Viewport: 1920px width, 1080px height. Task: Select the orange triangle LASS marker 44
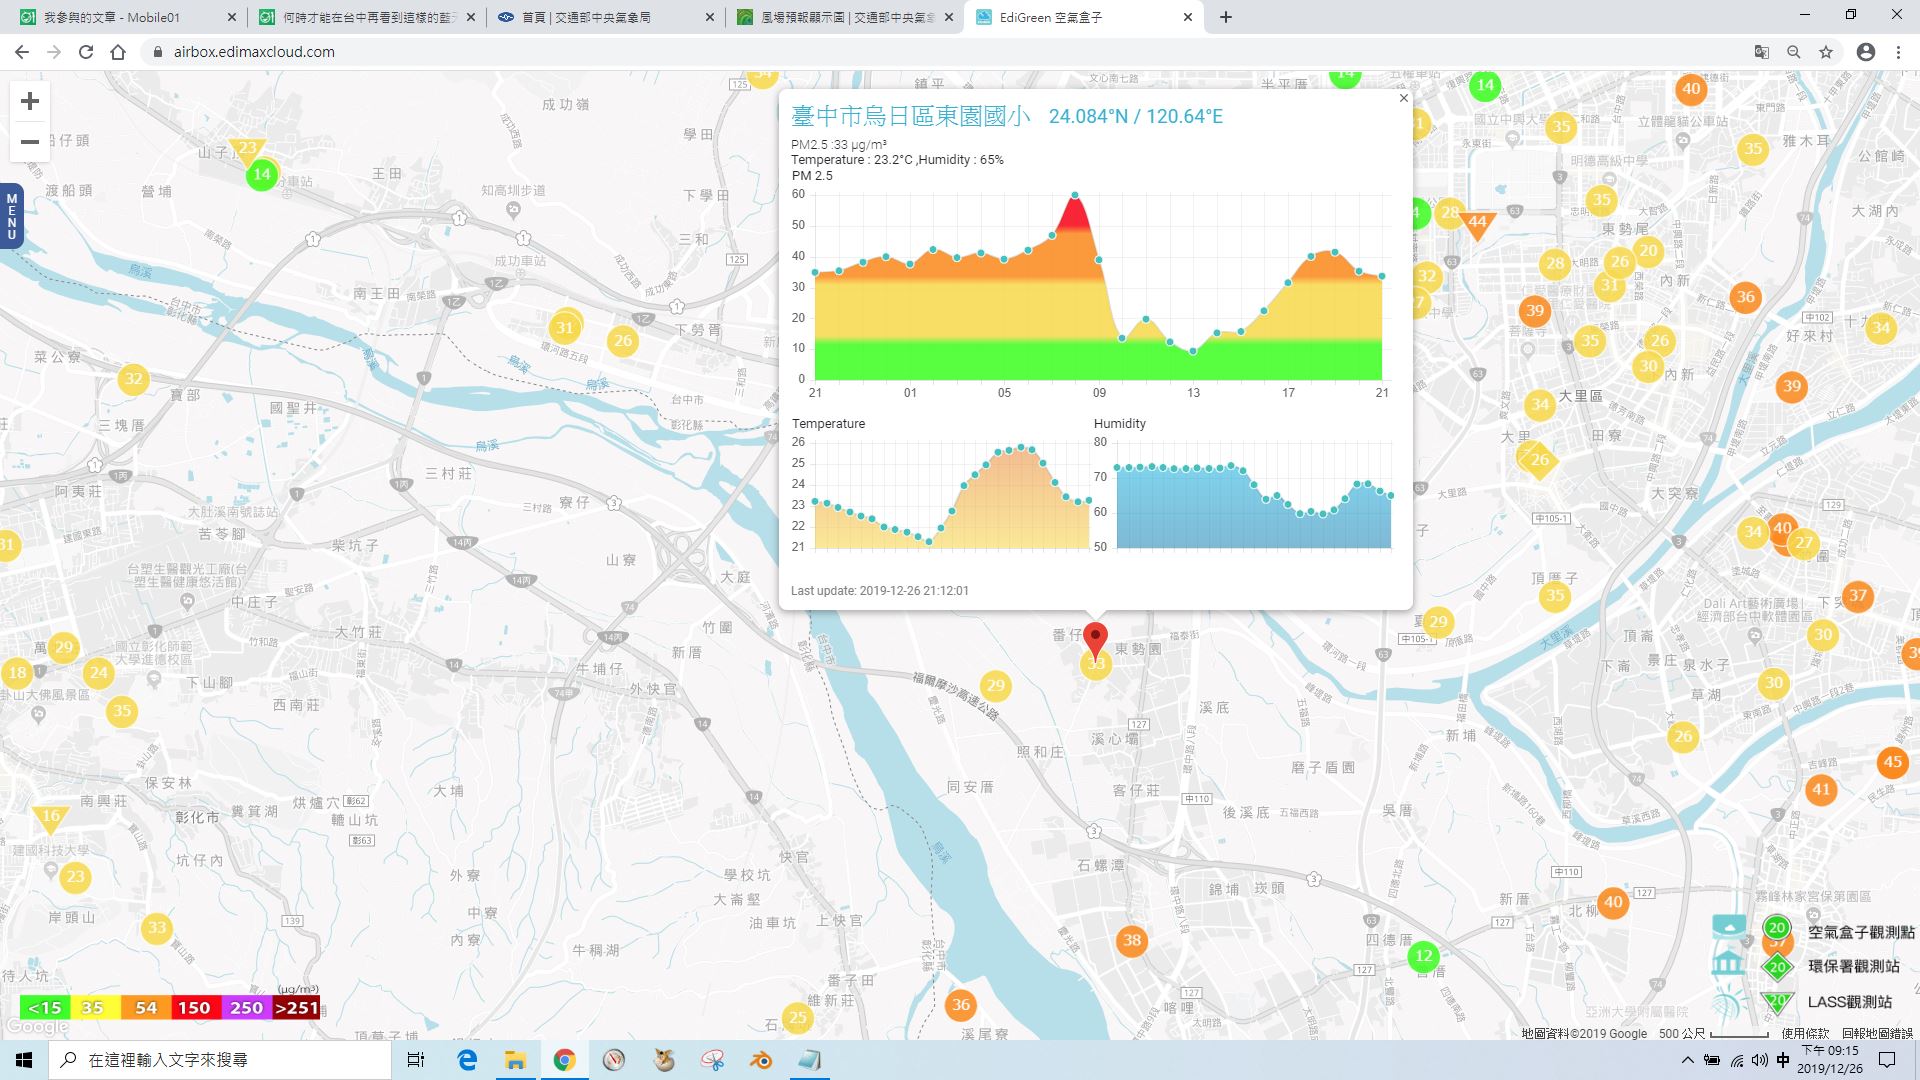[x=1477, y=224]
